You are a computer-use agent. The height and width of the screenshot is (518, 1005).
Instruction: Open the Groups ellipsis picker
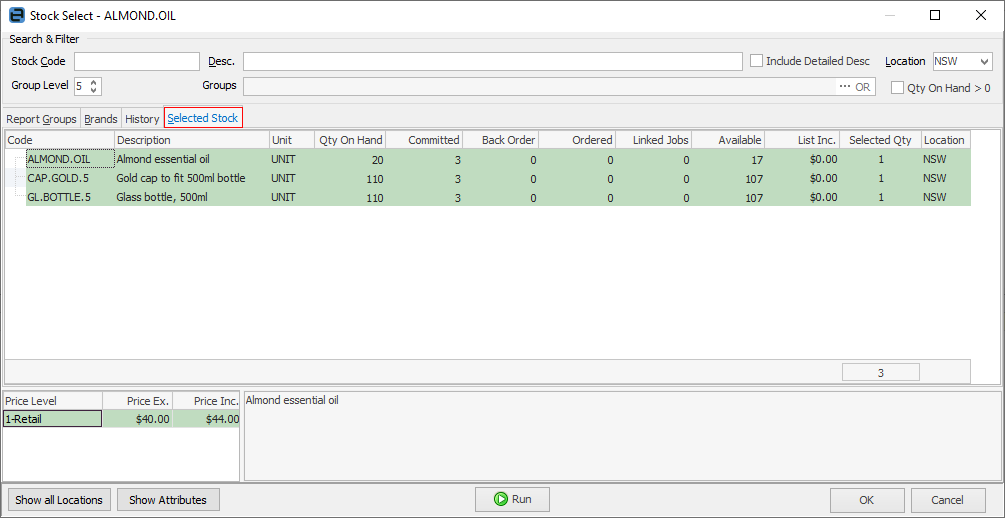coord(845,87)
